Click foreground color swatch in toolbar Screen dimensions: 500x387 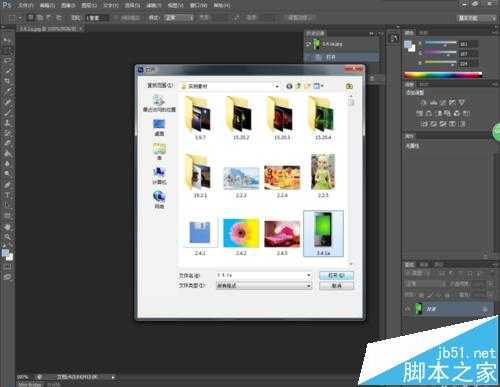(x=5, y=253)
